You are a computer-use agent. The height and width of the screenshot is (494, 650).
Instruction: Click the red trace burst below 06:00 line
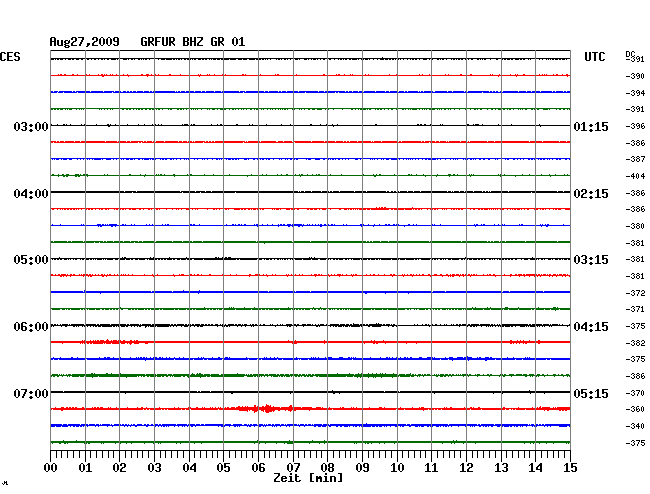pos(111,342)
